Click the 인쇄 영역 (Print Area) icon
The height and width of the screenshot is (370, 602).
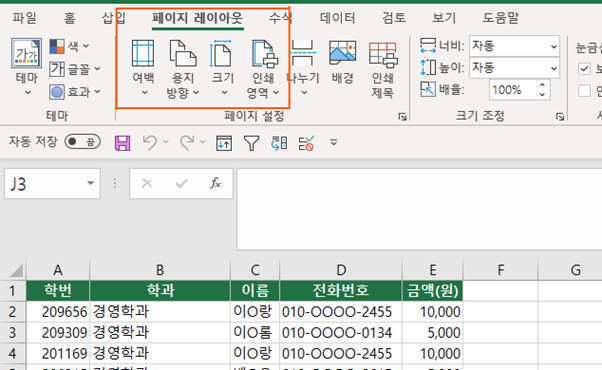click(265, 54)
